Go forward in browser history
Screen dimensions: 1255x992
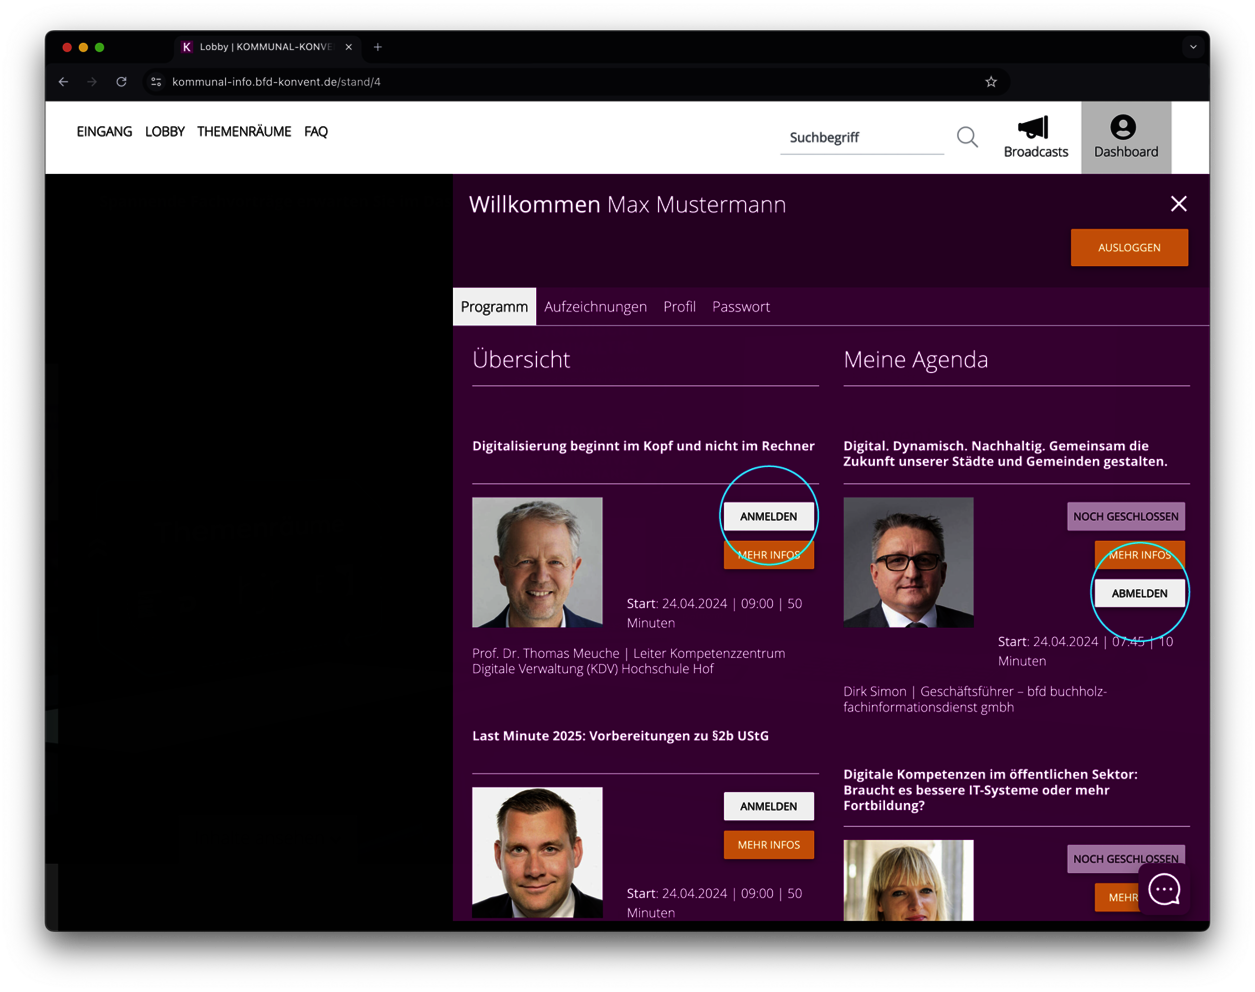[x=92, y=82]
